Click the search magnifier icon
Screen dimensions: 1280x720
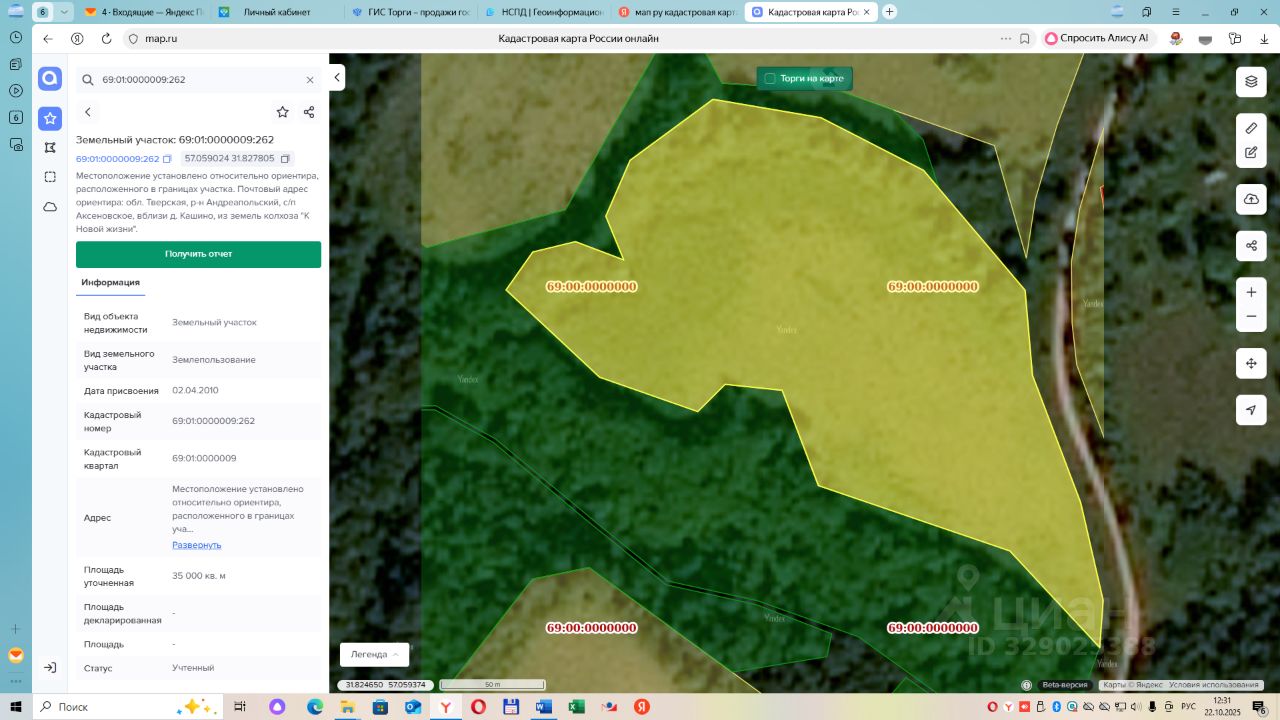[88, 80]
